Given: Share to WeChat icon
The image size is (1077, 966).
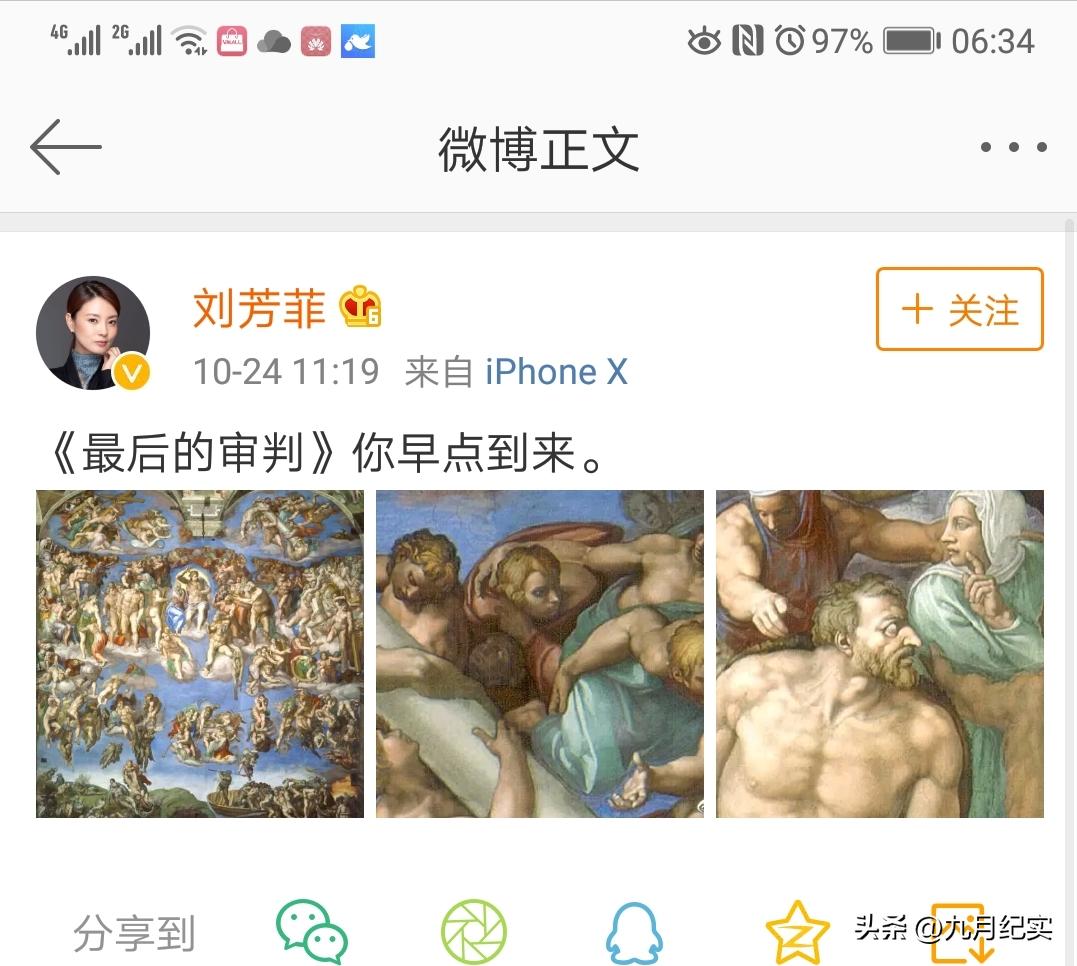Looking at the screenshot, I should [313, 932].
